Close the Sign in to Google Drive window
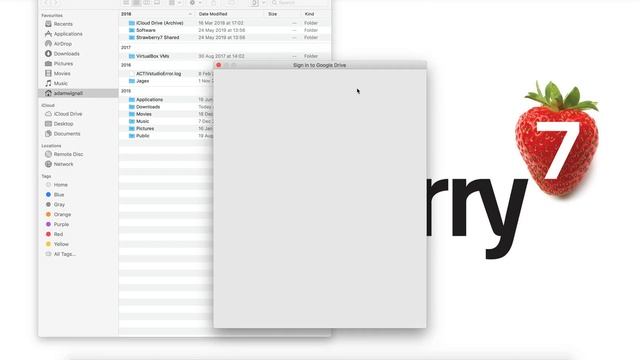This screenshot has height=360, width=640. (218, 65)
